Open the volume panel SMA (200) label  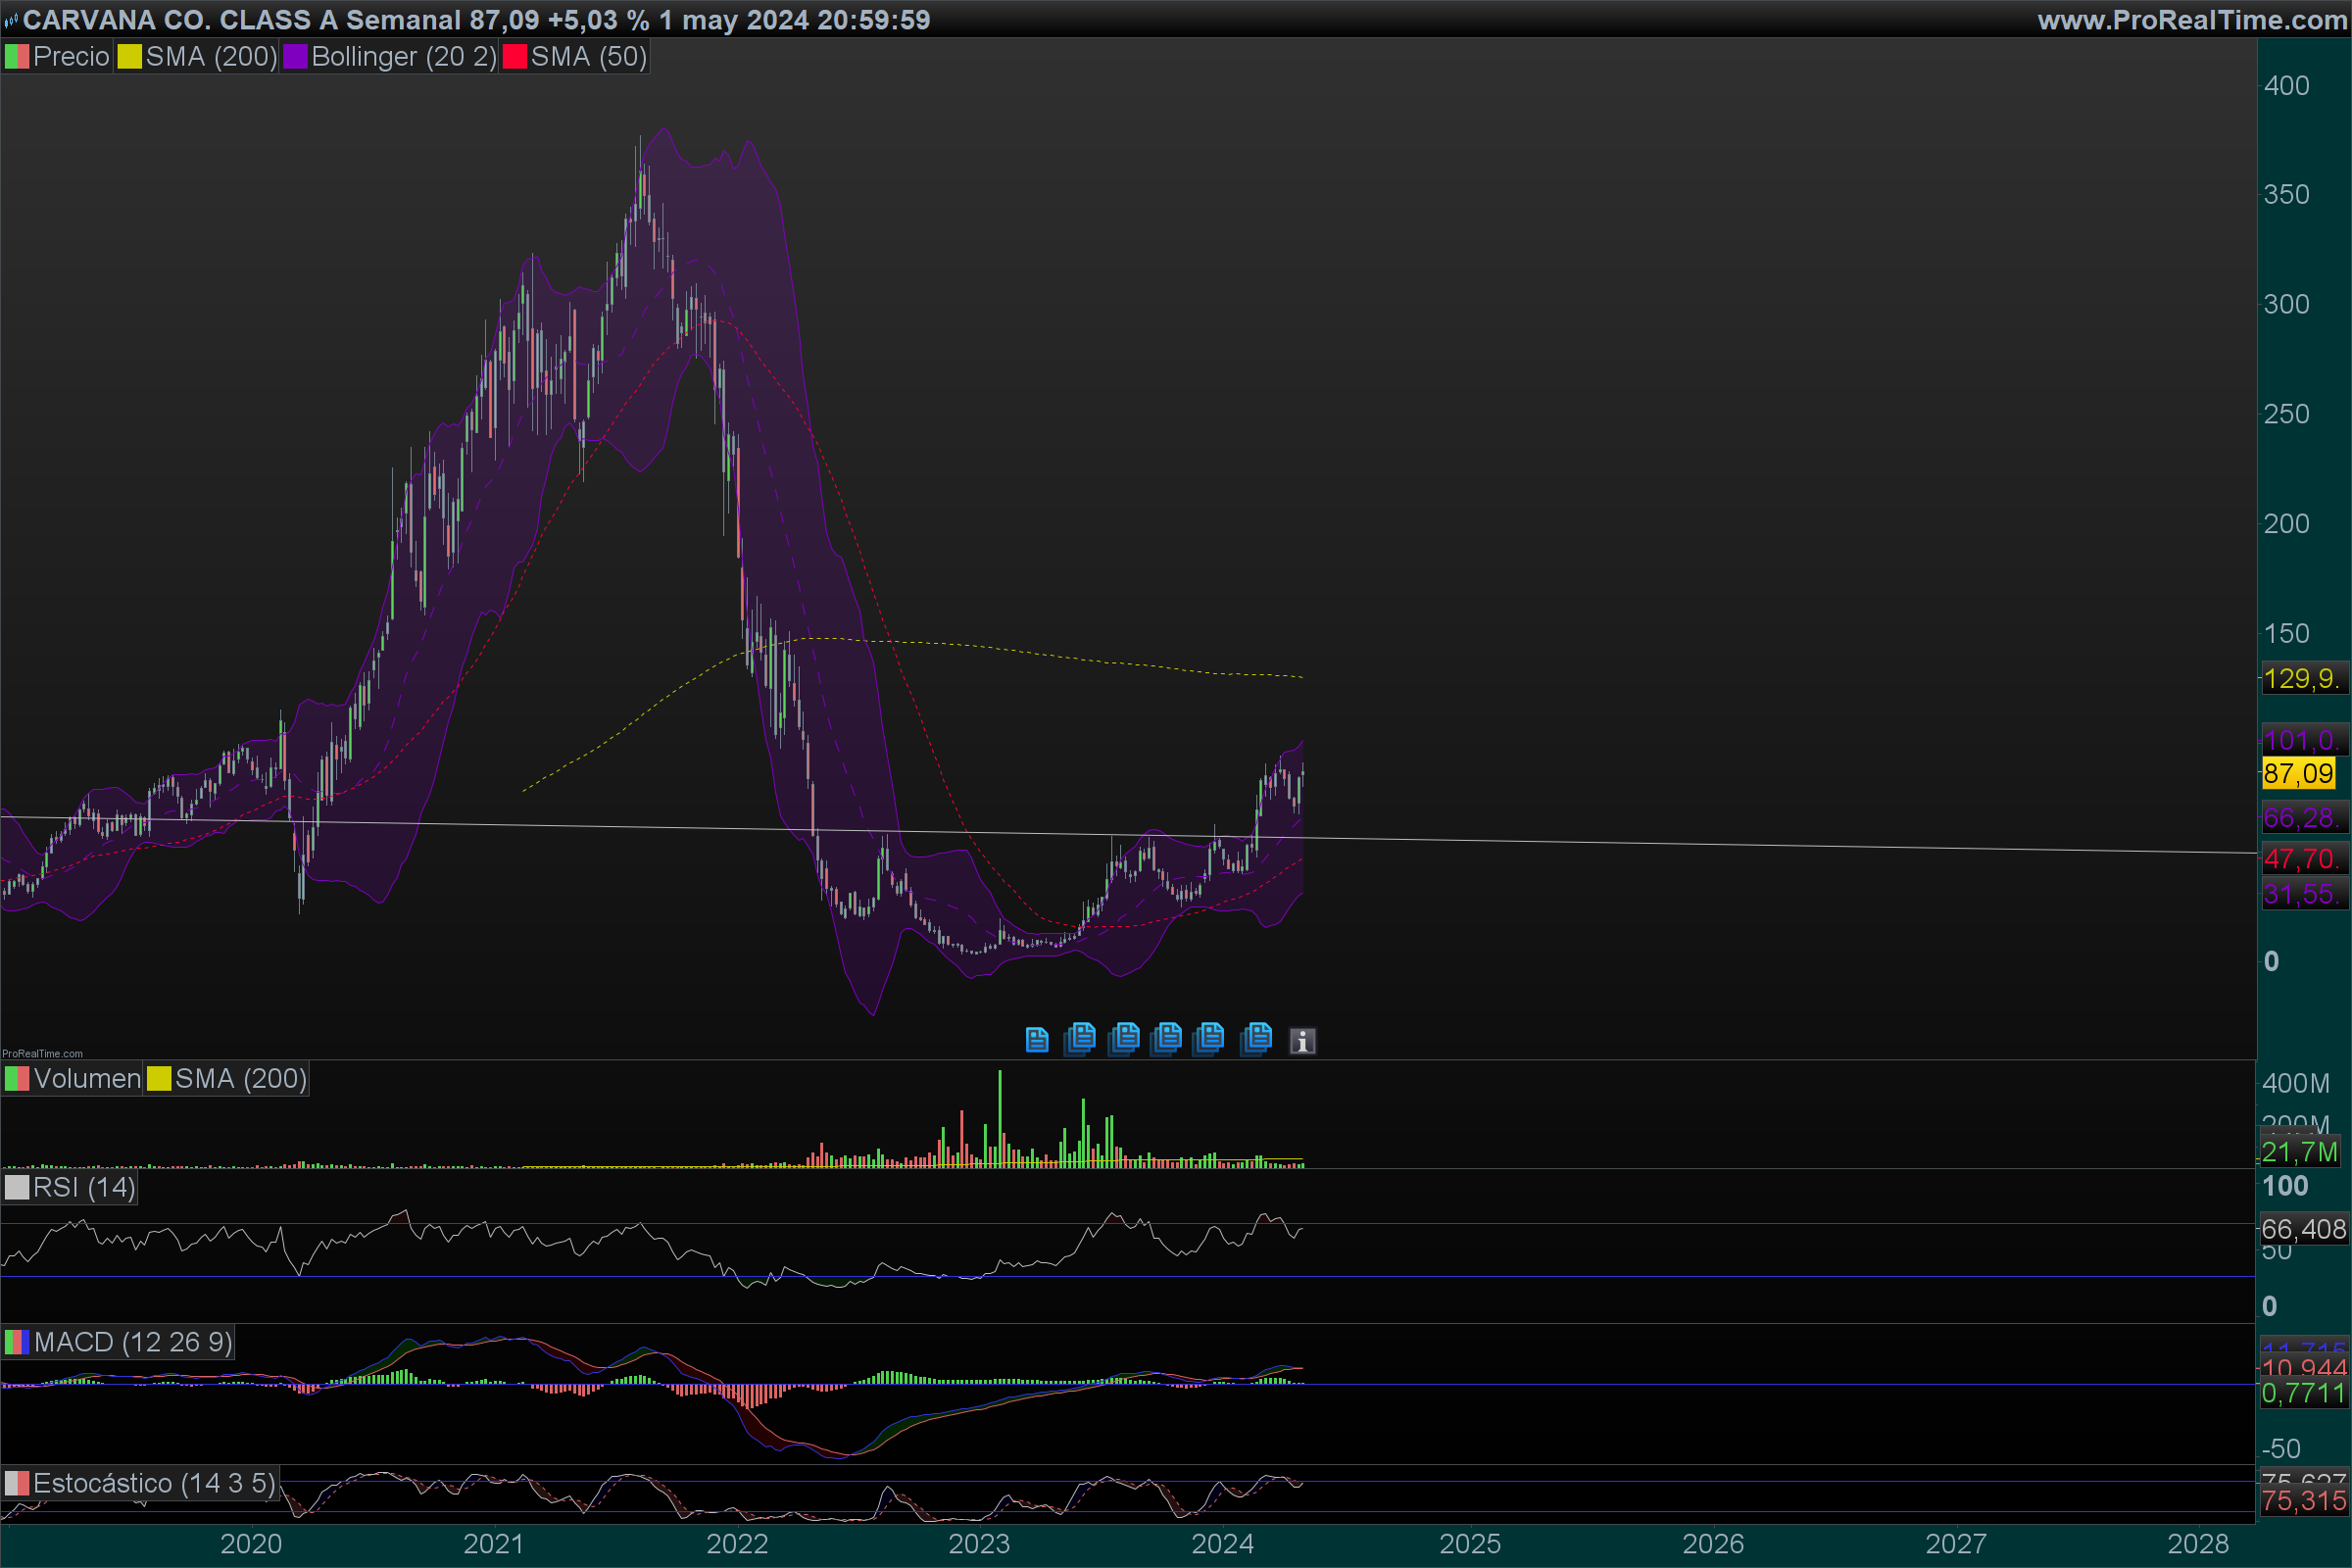coord(240,1079)
